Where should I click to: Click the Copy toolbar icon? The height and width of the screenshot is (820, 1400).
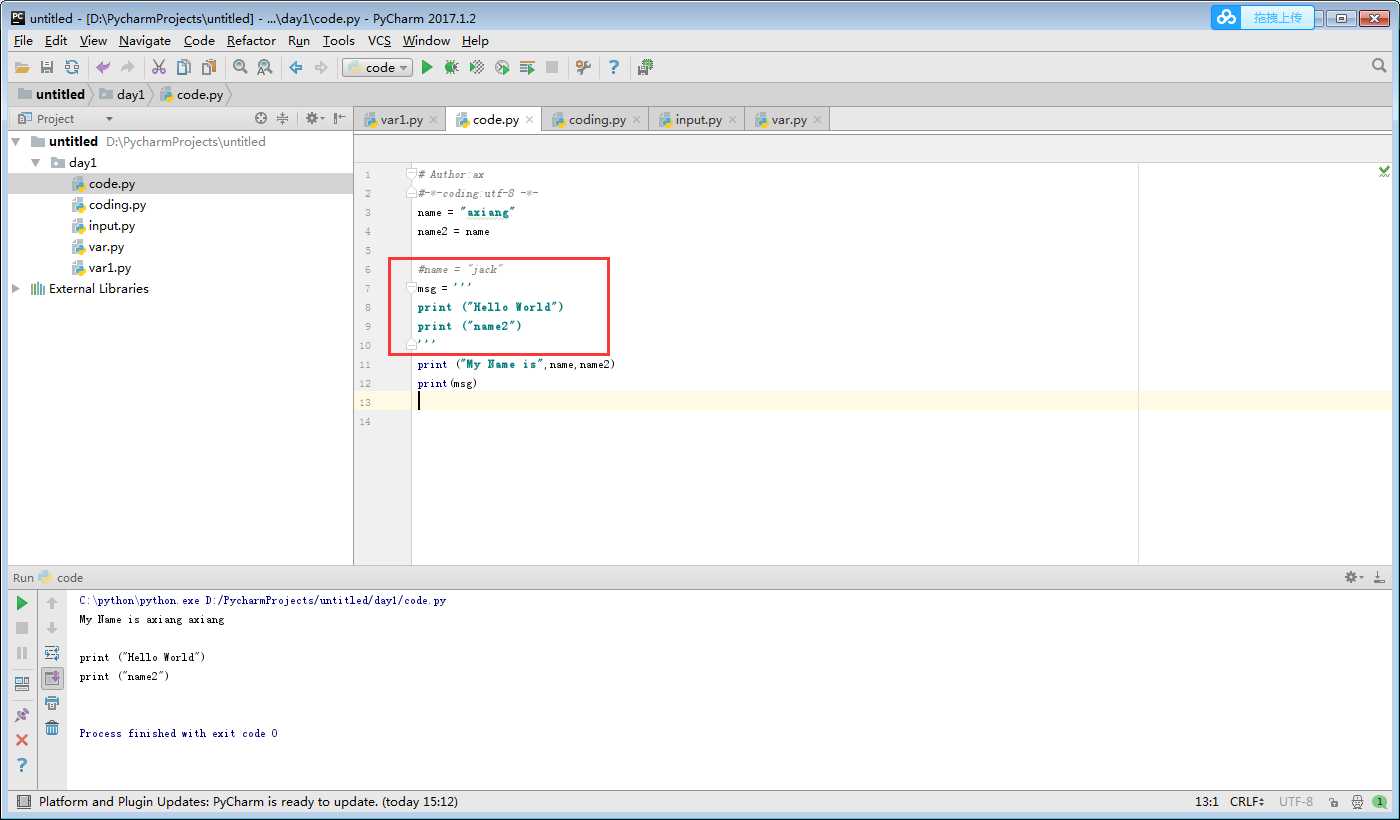point(184,67)
